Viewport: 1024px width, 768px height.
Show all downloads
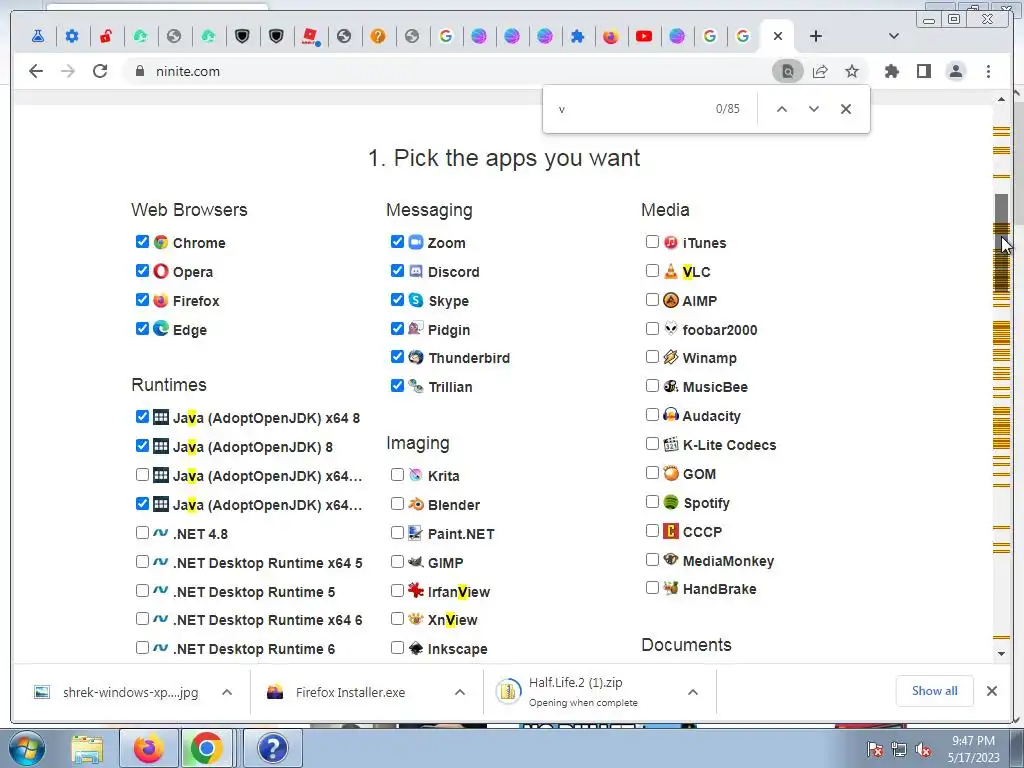[935, 691]
